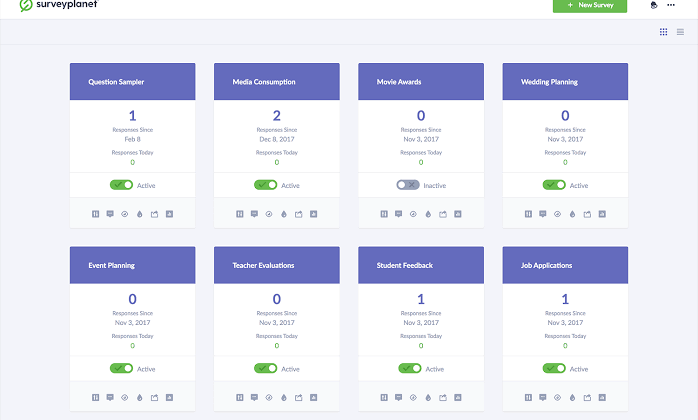Screen dimensions: 698x420
Task: Click share icon on Media Consumption
Action: pyautogui.click(x=299, y=214)
